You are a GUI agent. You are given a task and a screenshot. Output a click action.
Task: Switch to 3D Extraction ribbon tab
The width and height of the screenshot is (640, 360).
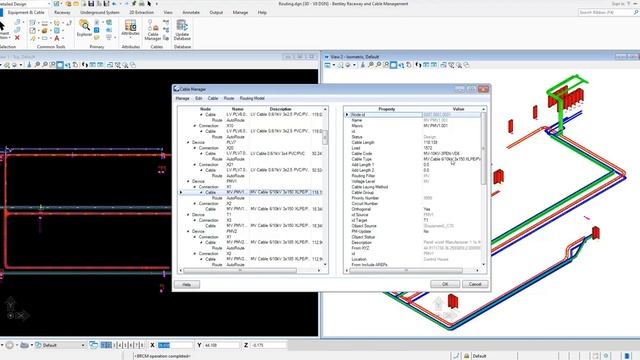[141, 13]
